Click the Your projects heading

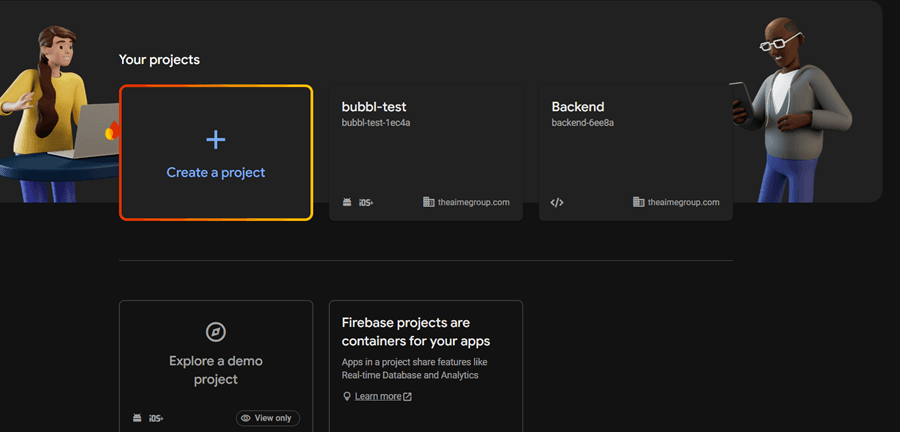159,60
